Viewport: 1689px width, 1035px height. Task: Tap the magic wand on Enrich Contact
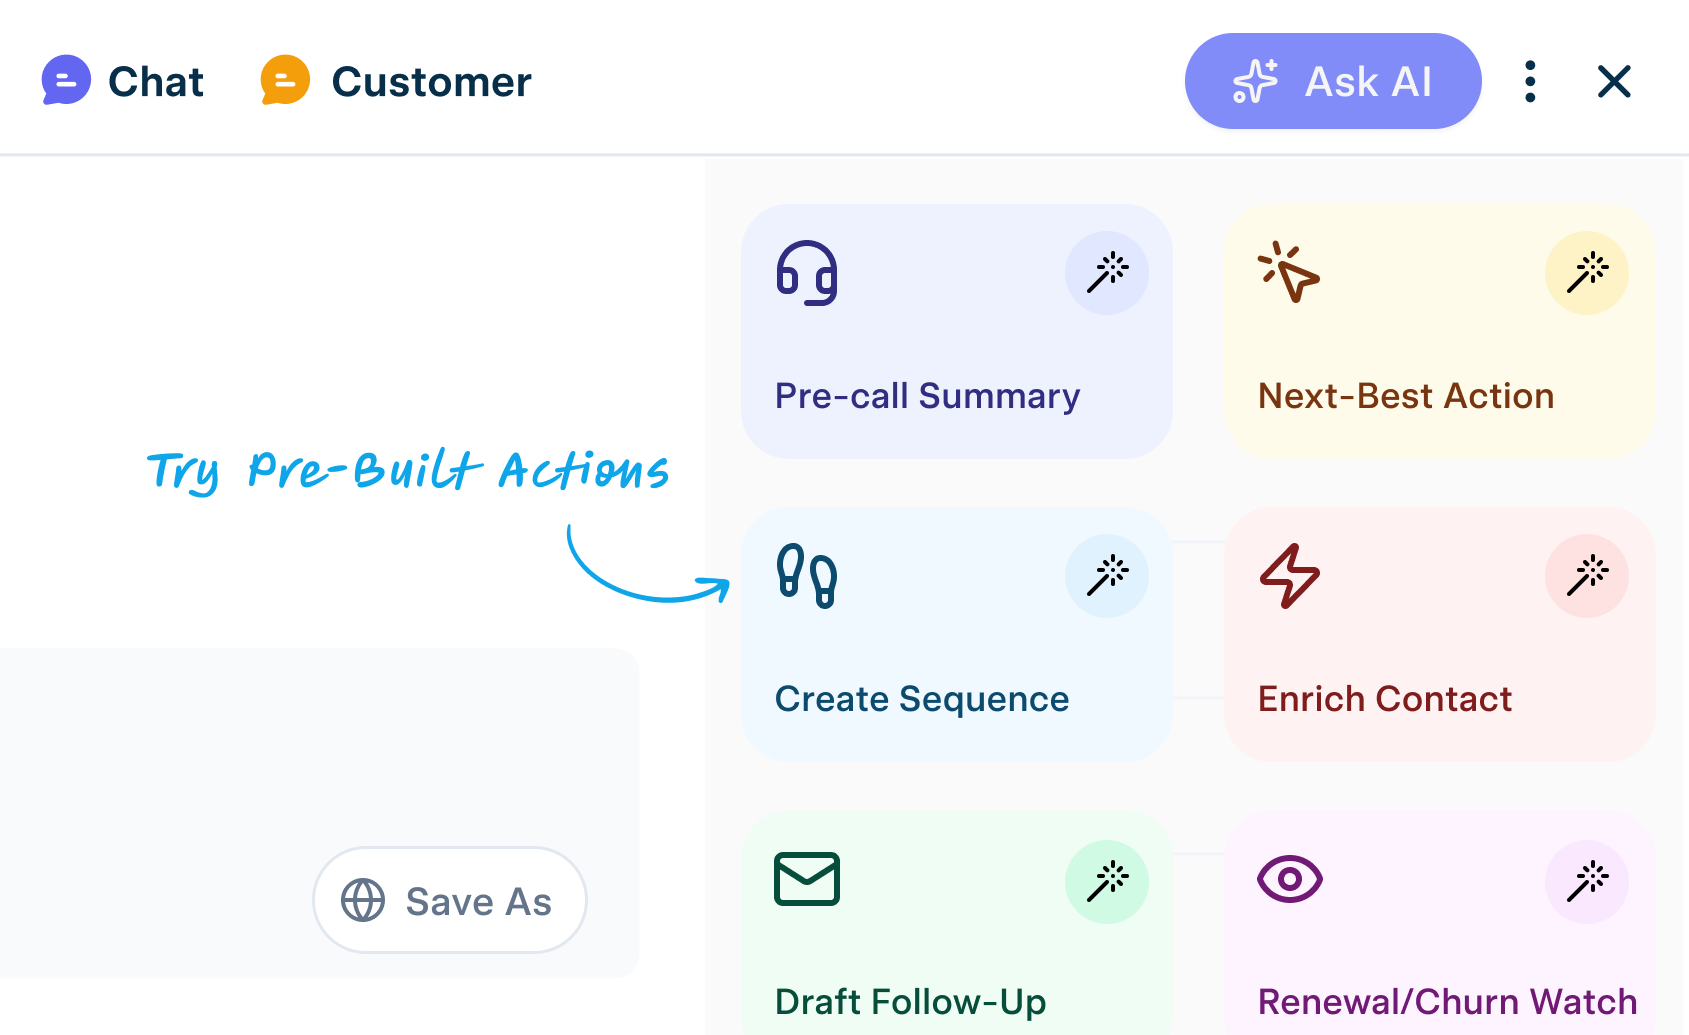point(1587,576)
